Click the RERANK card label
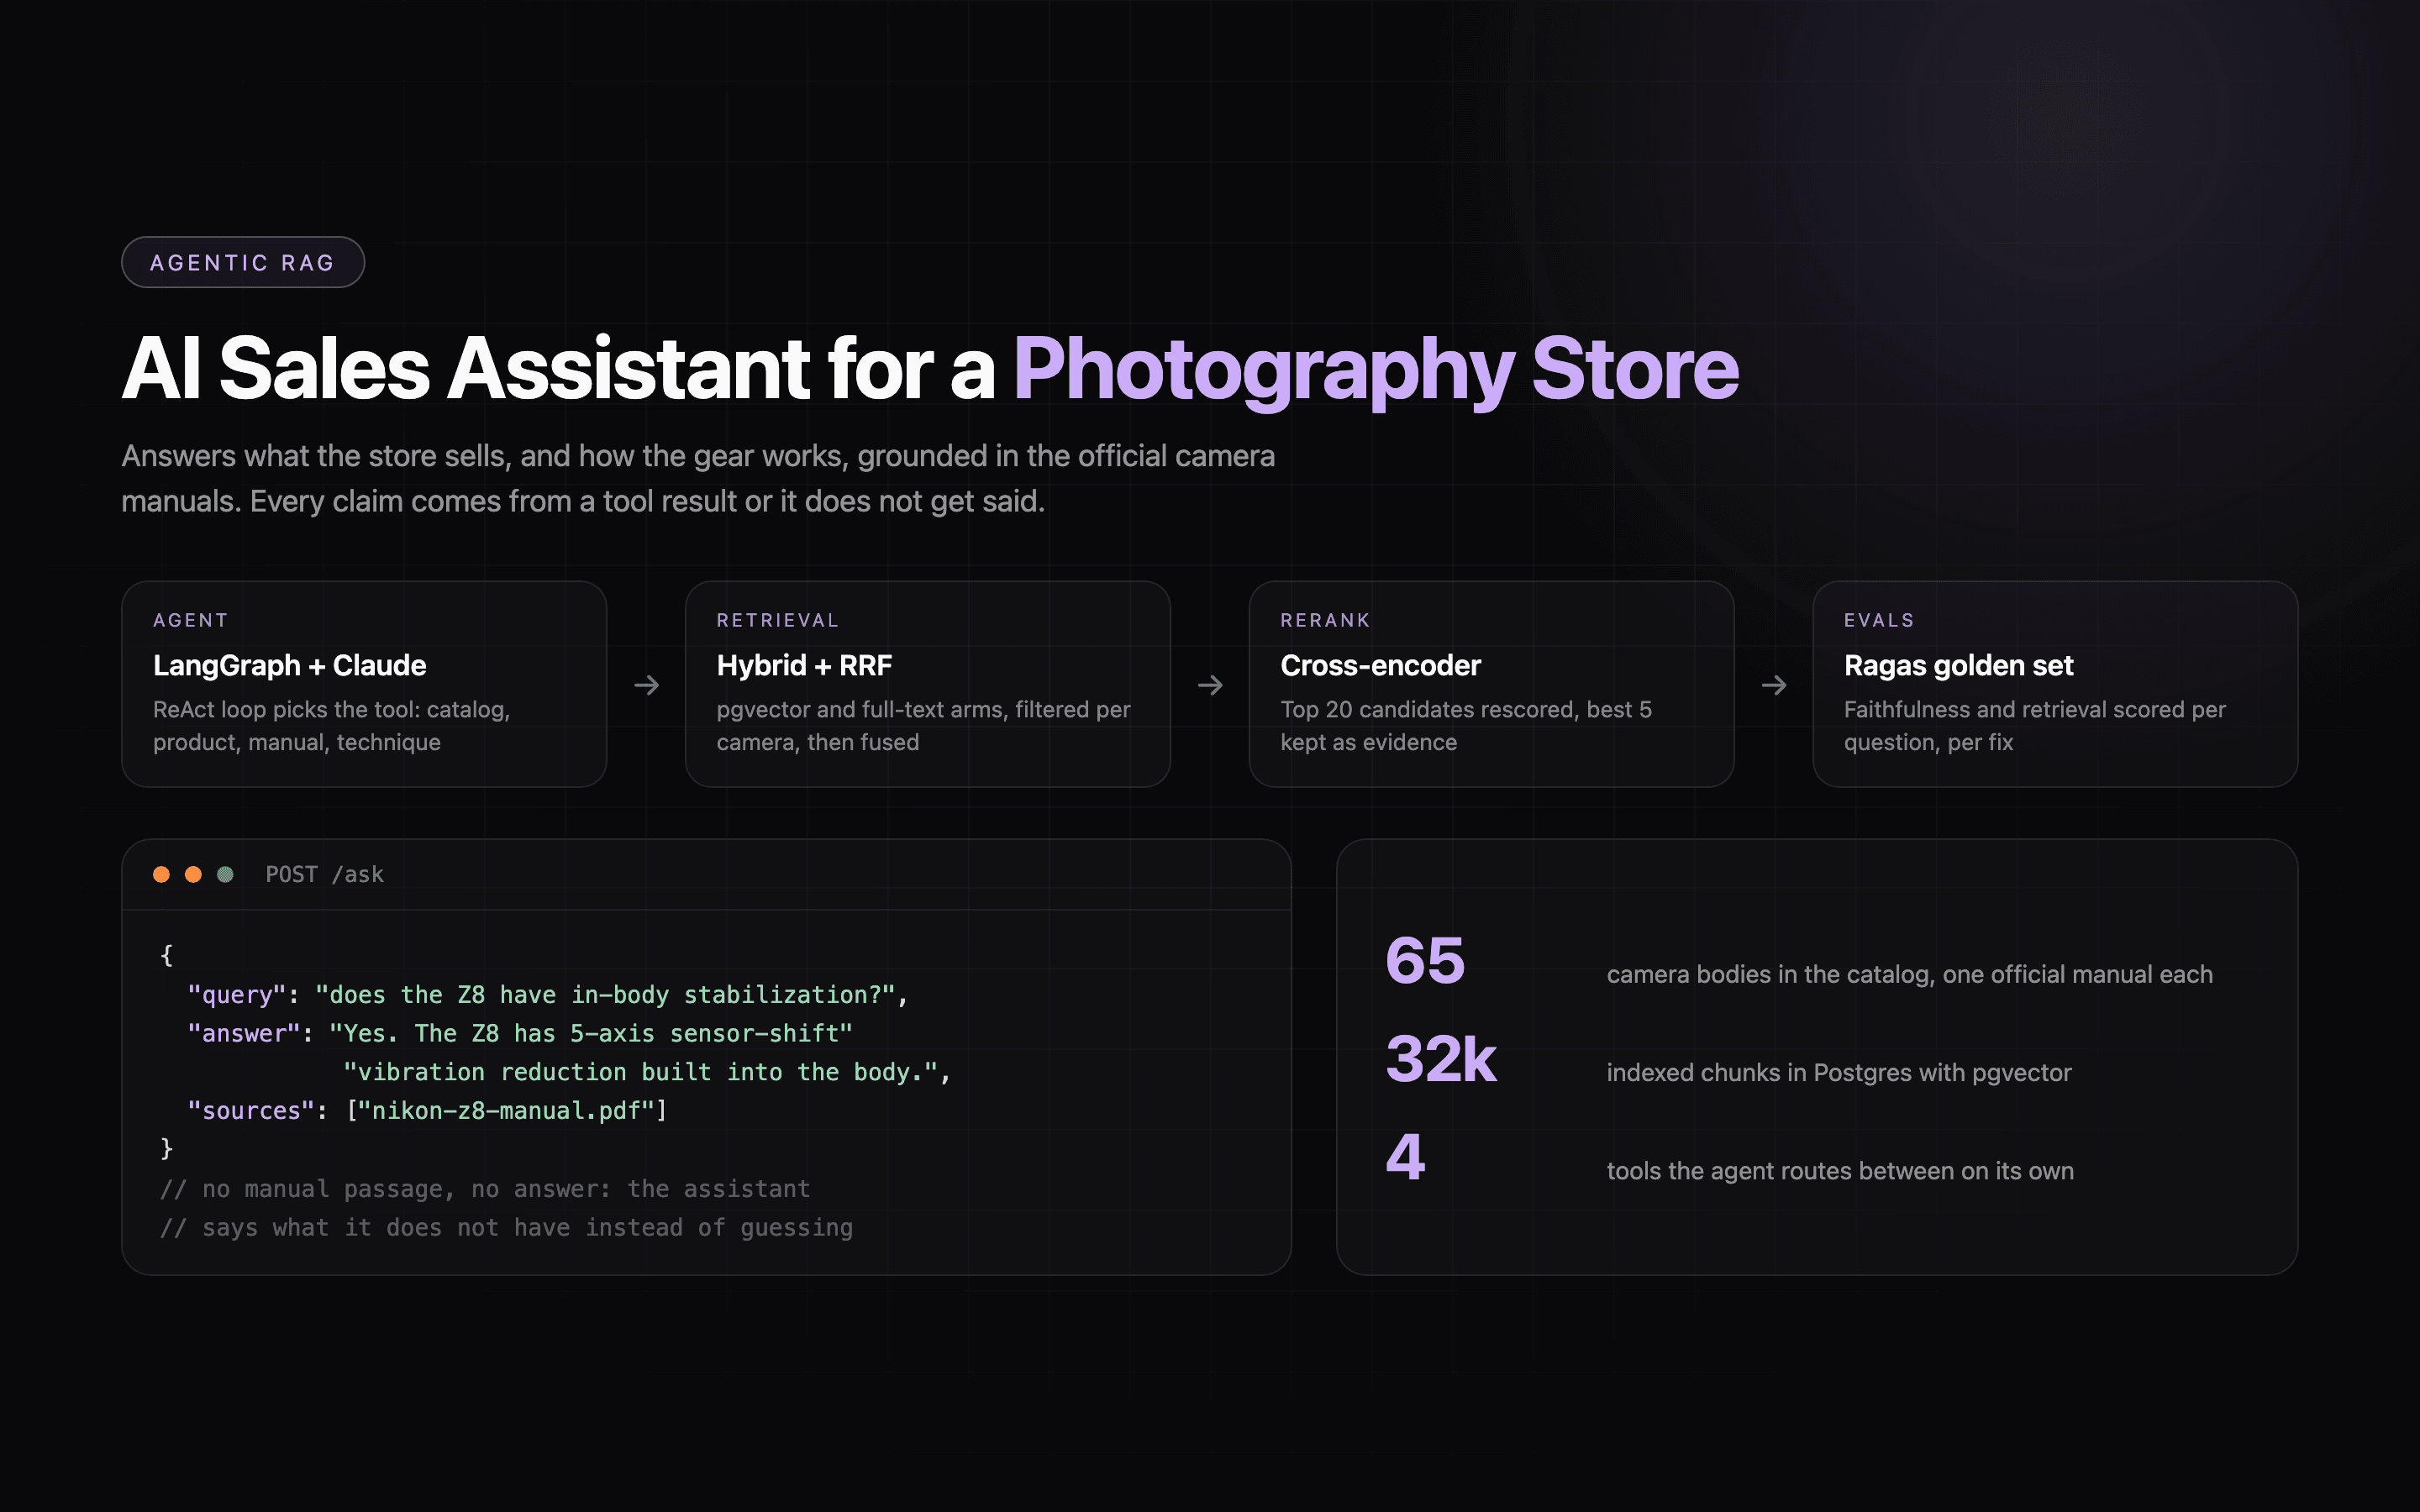This screenshot has width=2420, height=1512. pyautogui.click(x=1325, y=620)
